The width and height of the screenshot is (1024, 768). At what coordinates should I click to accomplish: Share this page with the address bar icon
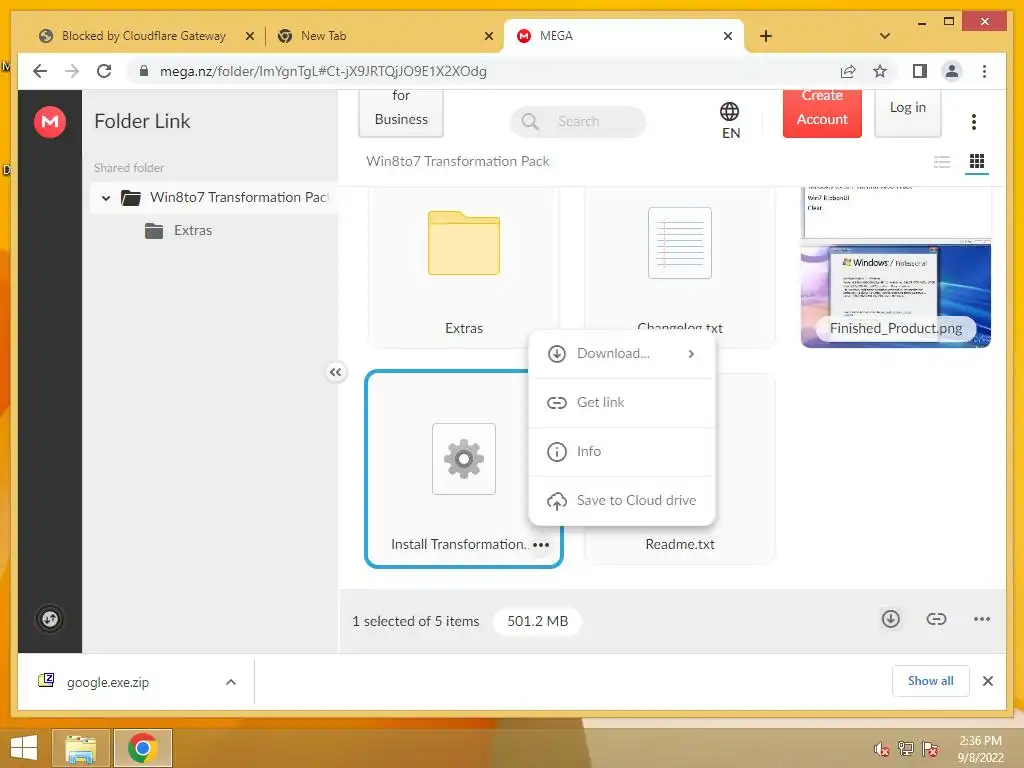(x=848, y=71)
